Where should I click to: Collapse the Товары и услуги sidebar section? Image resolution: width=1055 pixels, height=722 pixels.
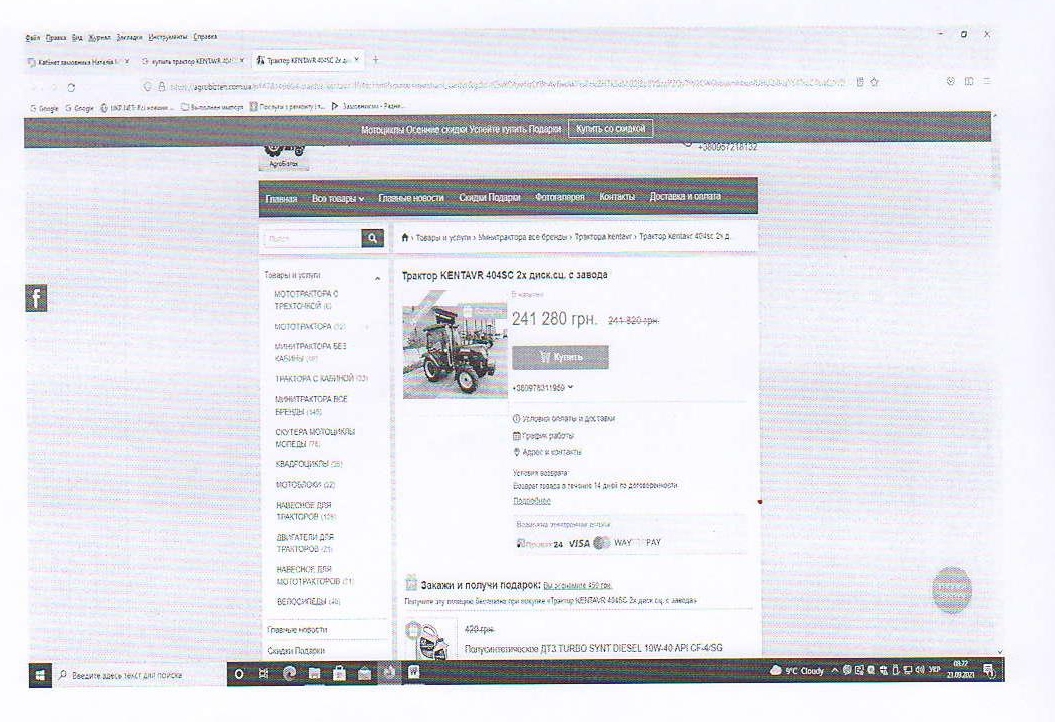tap(377, 278)
